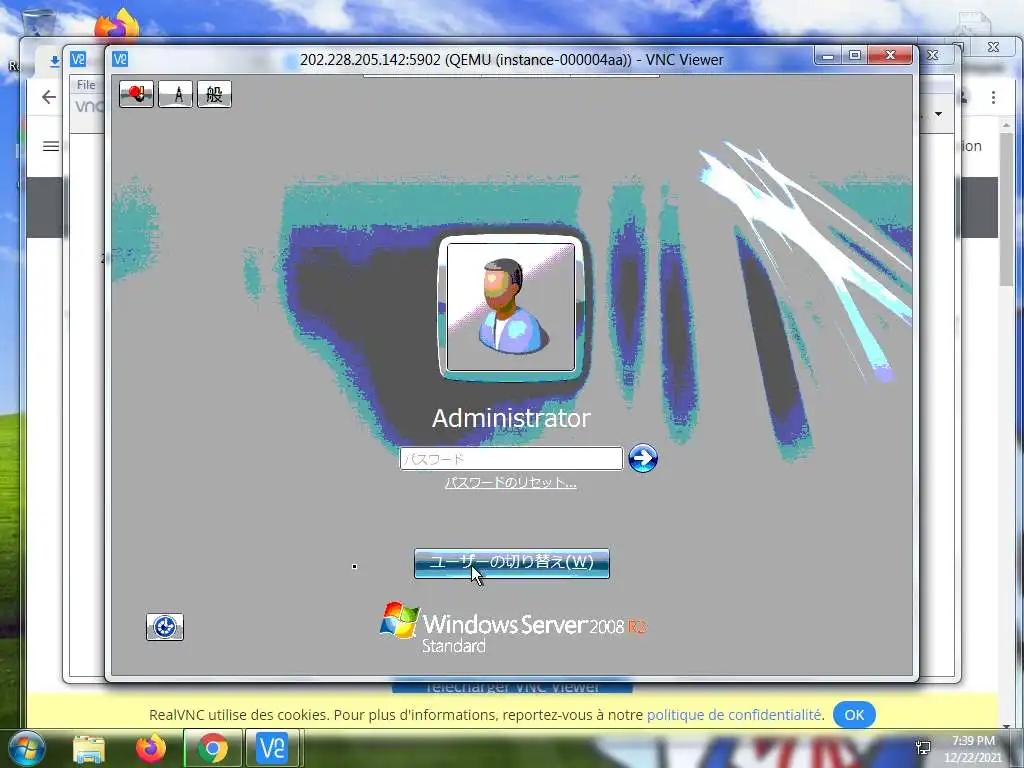Expand the dropdown arrow in background window
The height and width of the screenshot is (768, 1024).
(938, 114)
